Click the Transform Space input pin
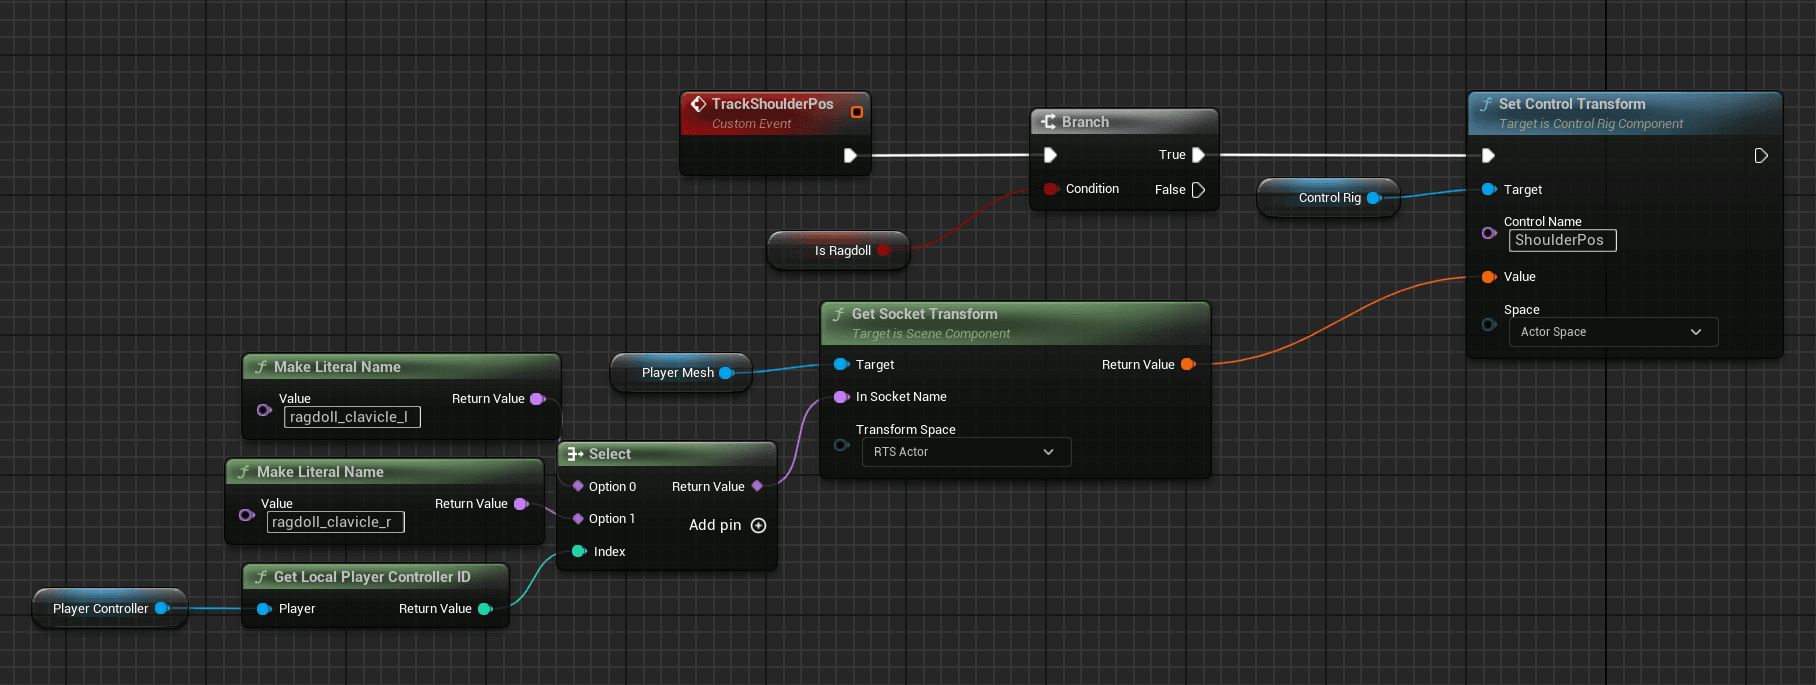Viewport: 1816px width, 685px height. click(841, 445)
